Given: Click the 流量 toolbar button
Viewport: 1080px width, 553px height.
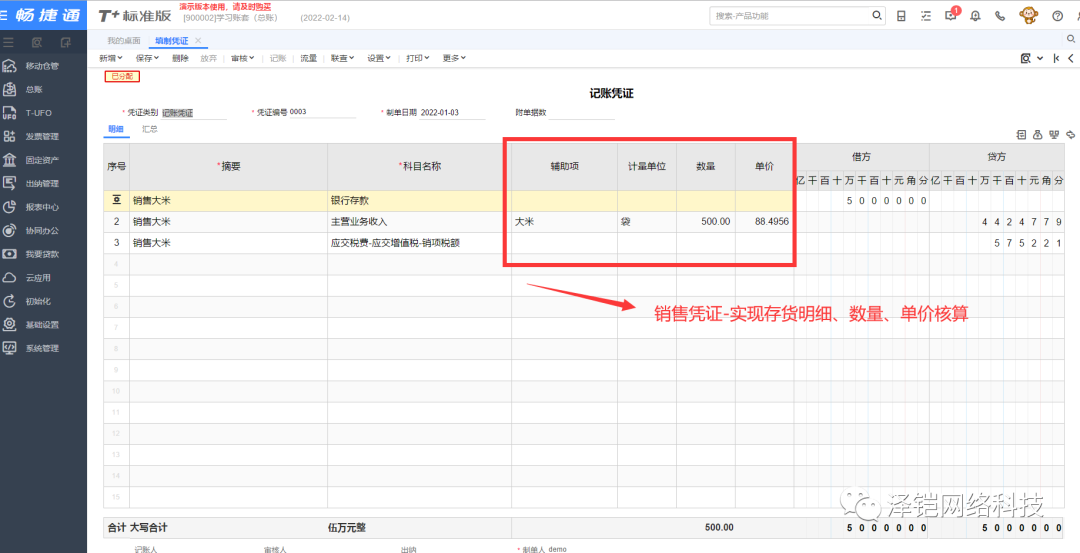Looking at the screenshot, I should click(x=309, y=58).
